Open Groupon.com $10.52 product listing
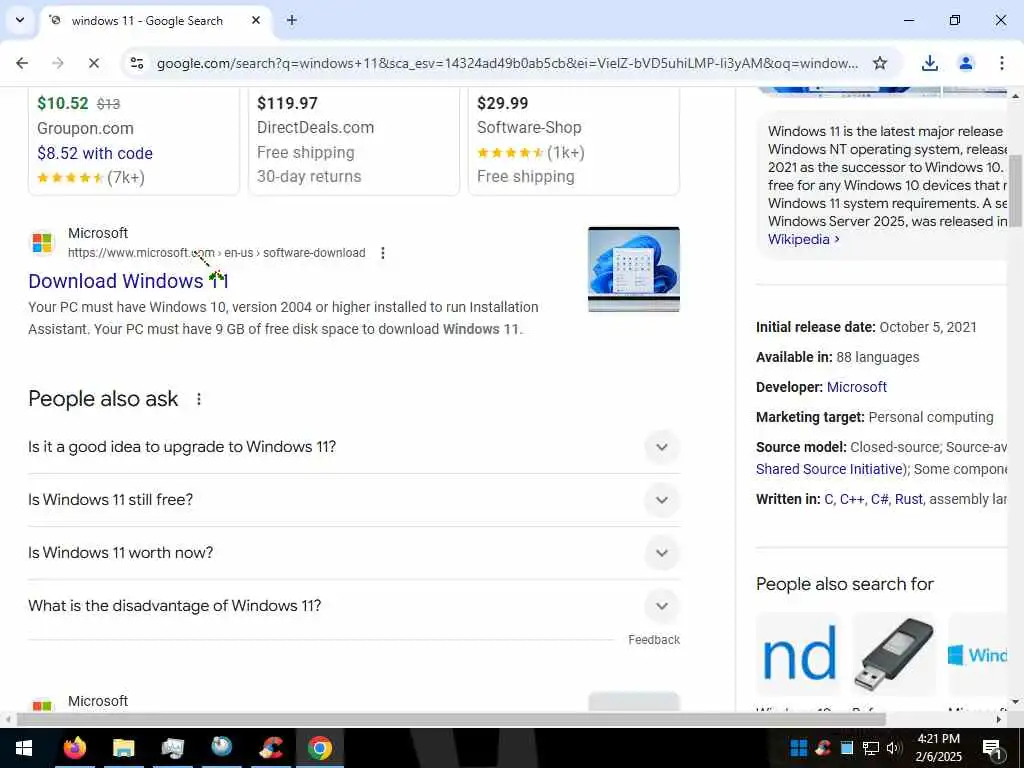Viewport: 1024px width, 768px height. (134, 140)
